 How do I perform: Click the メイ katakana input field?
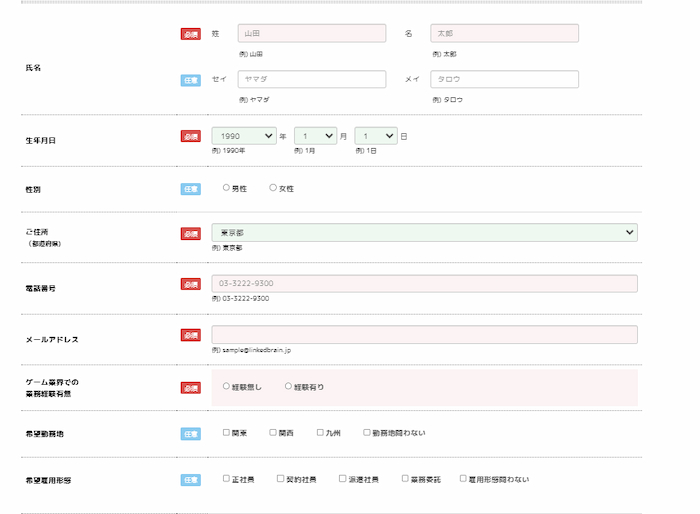[x=504, y=79]
